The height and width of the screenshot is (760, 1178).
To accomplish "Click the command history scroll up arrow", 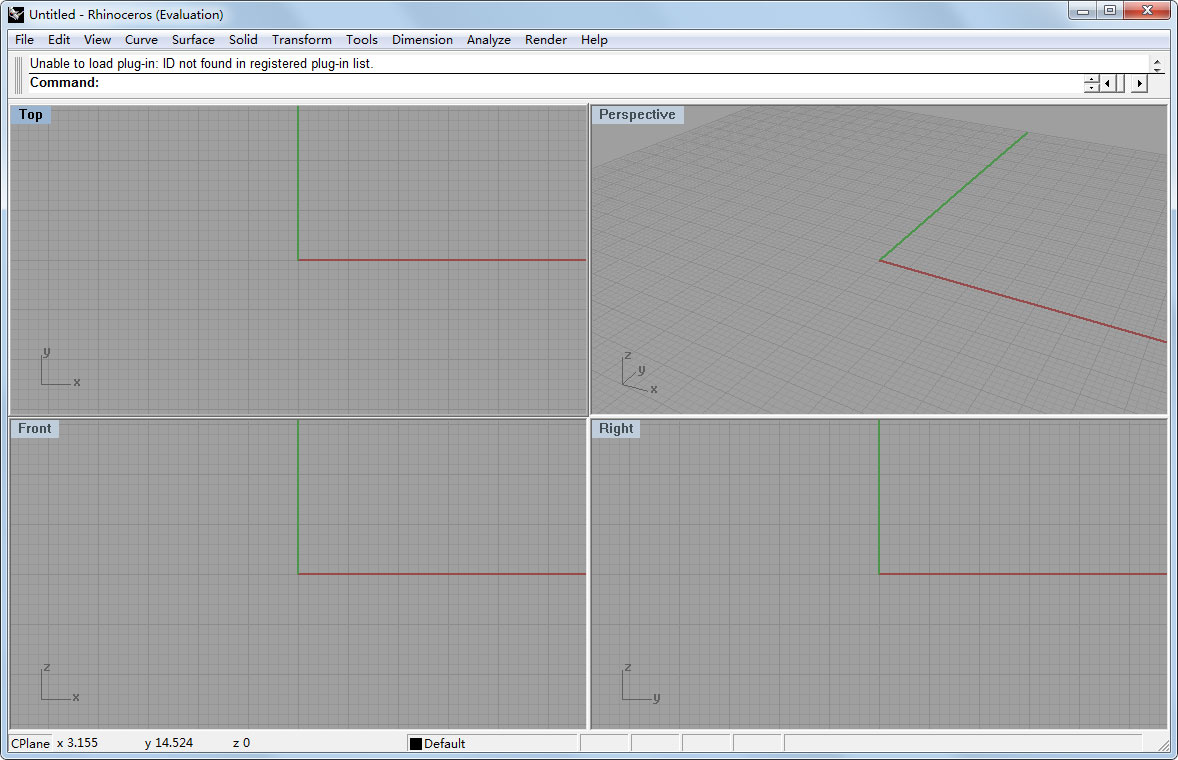I will pos(1157,62).
